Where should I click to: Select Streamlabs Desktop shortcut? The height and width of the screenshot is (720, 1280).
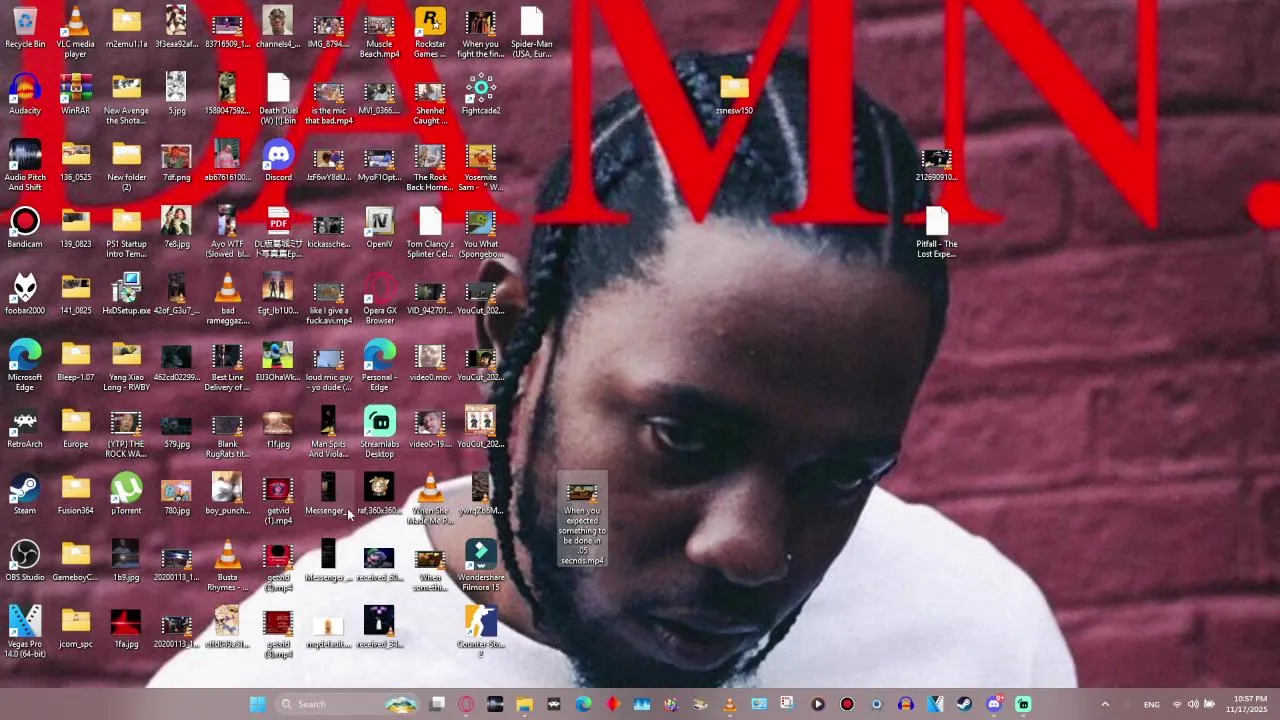click(x=379, y=432)
